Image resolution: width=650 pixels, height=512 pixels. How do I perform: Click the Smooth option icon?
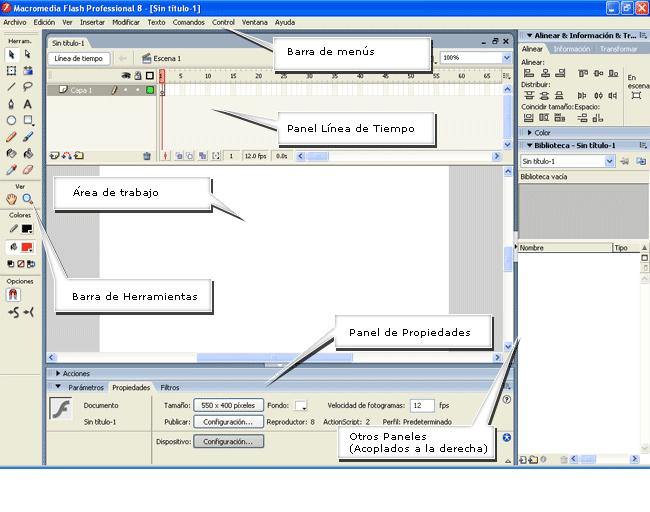point(13,312)
